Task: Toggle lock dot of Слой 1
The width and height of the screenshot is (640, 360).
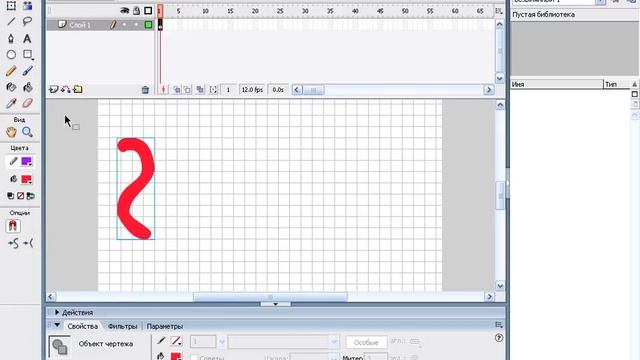Action: 136,25
